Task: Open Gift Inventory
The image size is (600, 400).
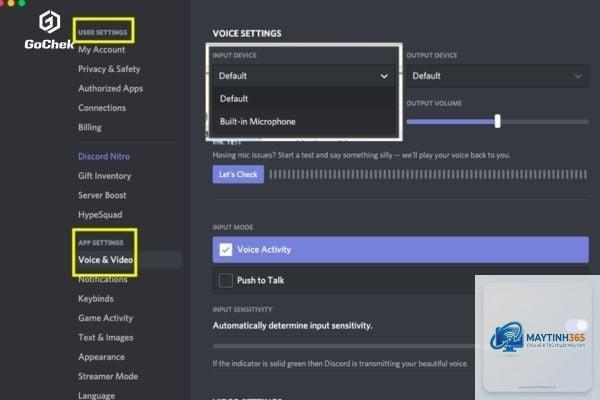Action: point(104,176)
